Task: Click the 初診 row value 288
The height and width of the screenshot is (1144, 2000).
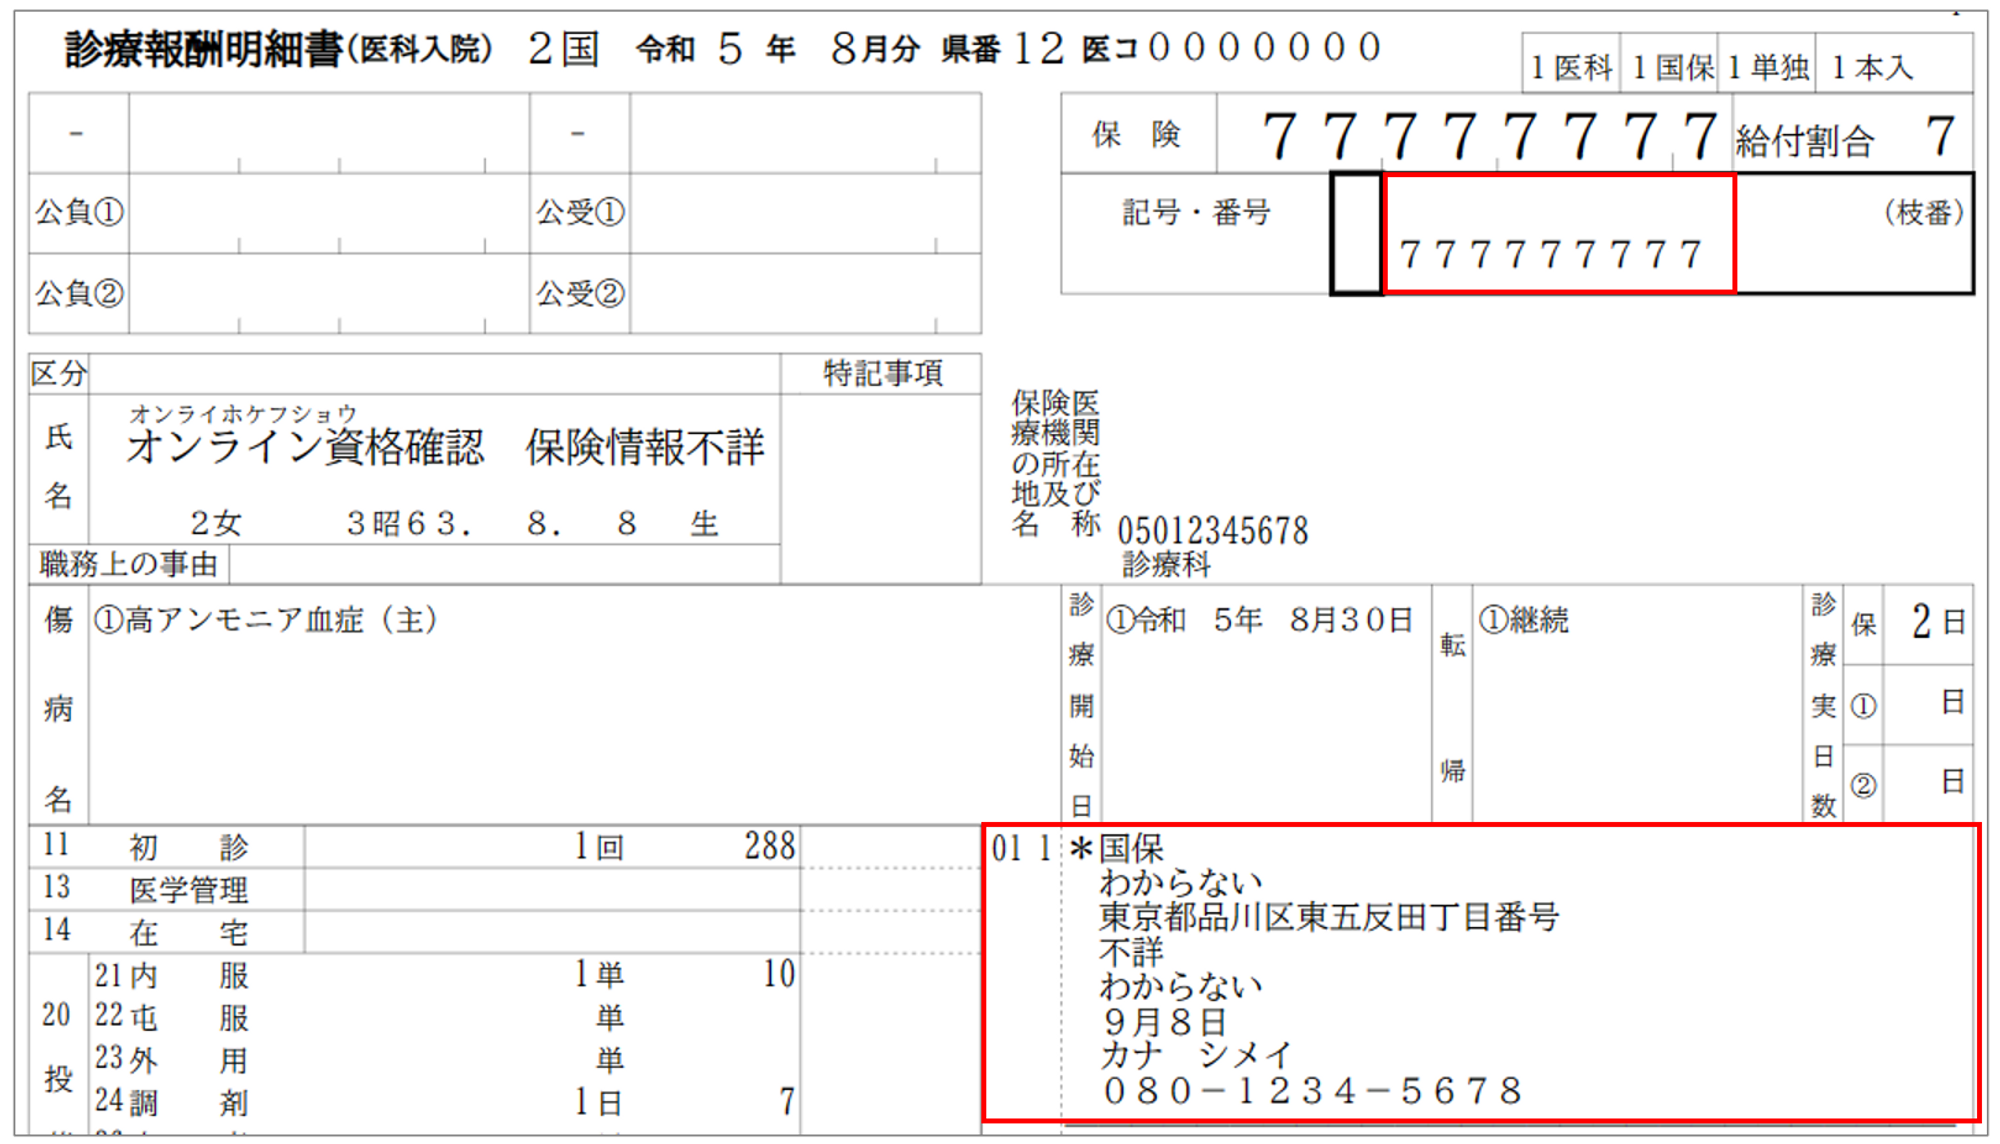Action: pyautogui.click(x=769, y=847)
